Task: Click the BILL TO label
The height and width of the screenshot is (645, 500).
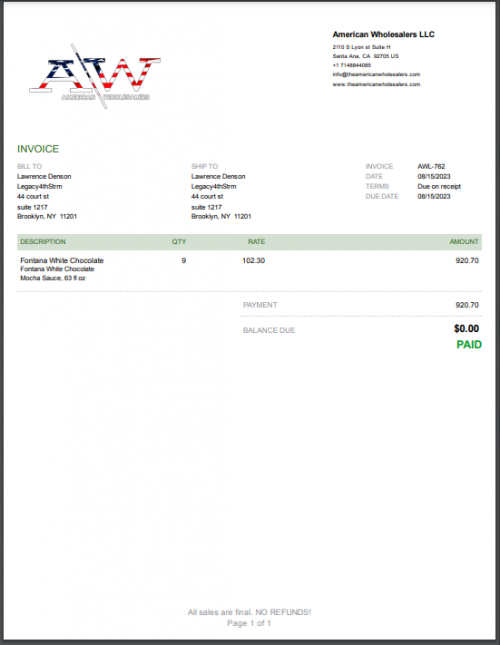Action: (x=29, y=166)
